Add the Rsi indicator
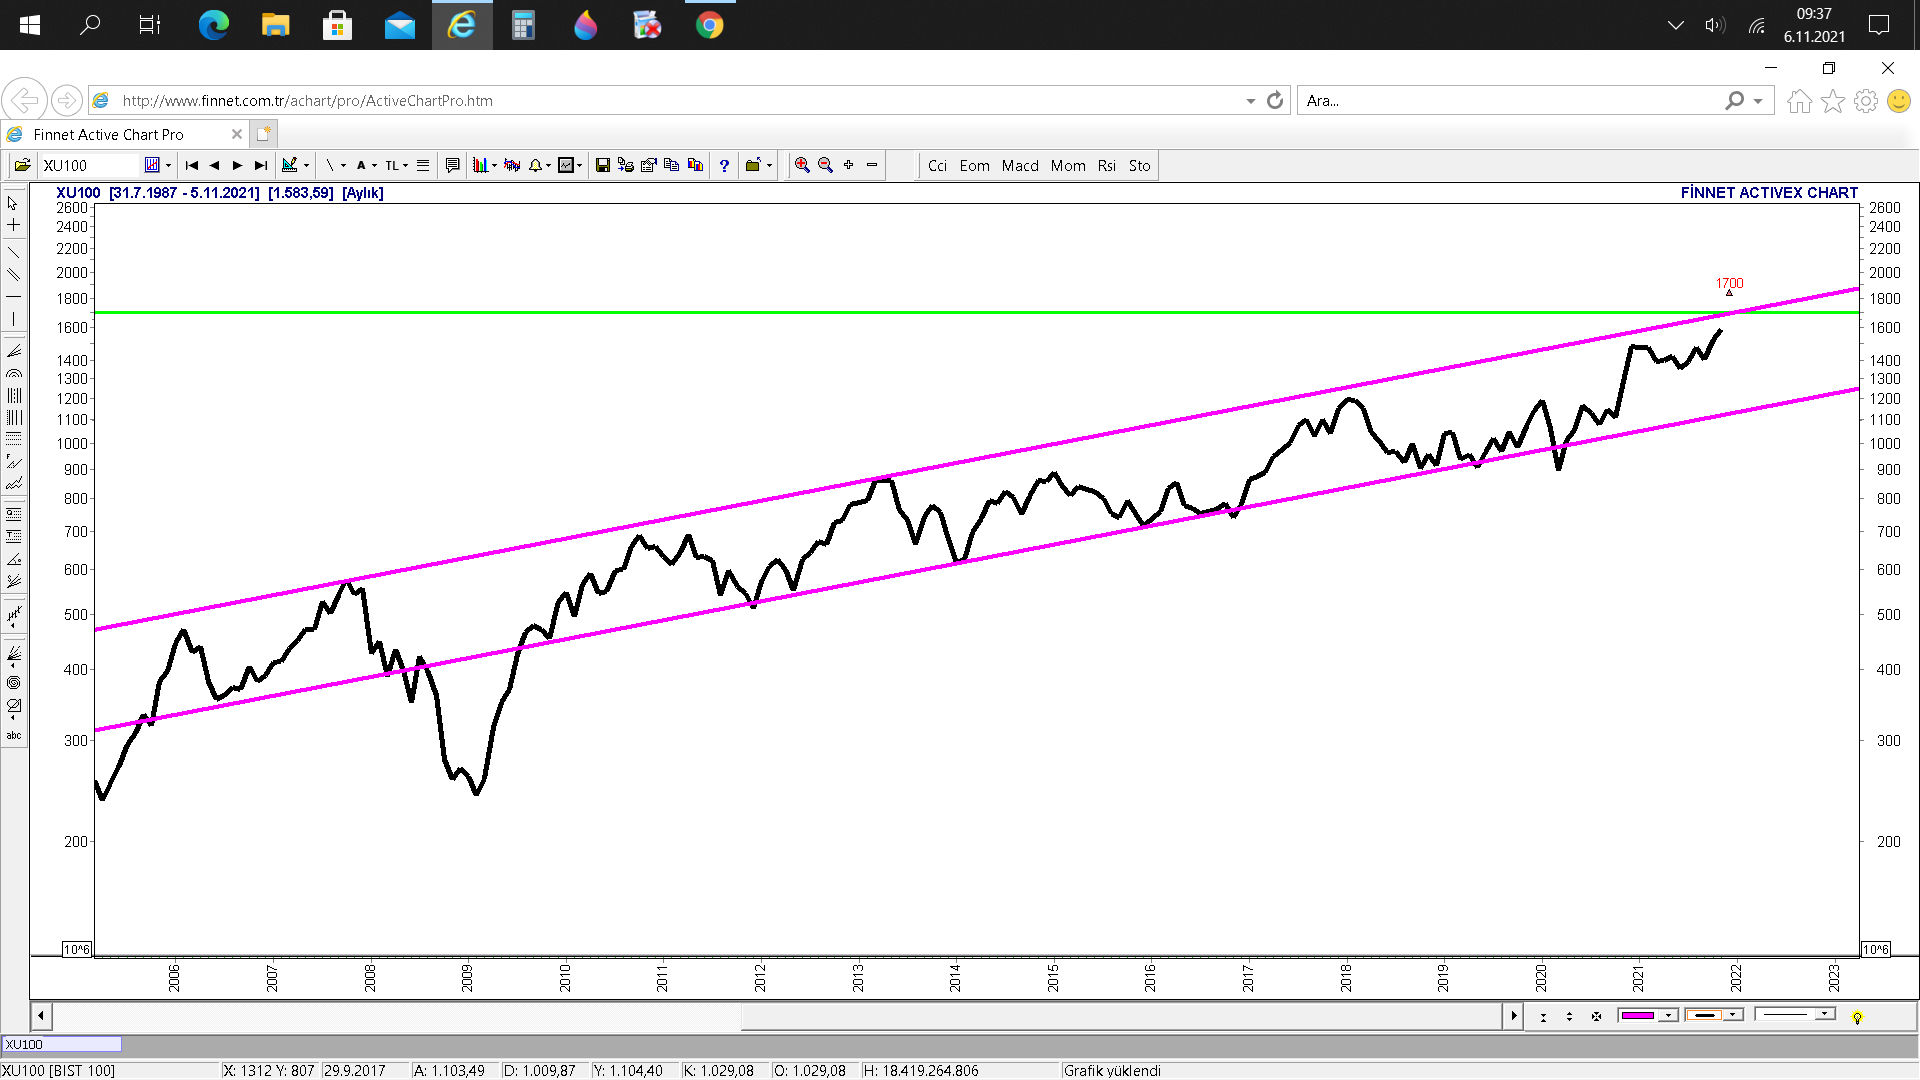Image resolution: width=1920 pixels, height=1080 pixels. pyautogui.click(x=1106, y=166)
